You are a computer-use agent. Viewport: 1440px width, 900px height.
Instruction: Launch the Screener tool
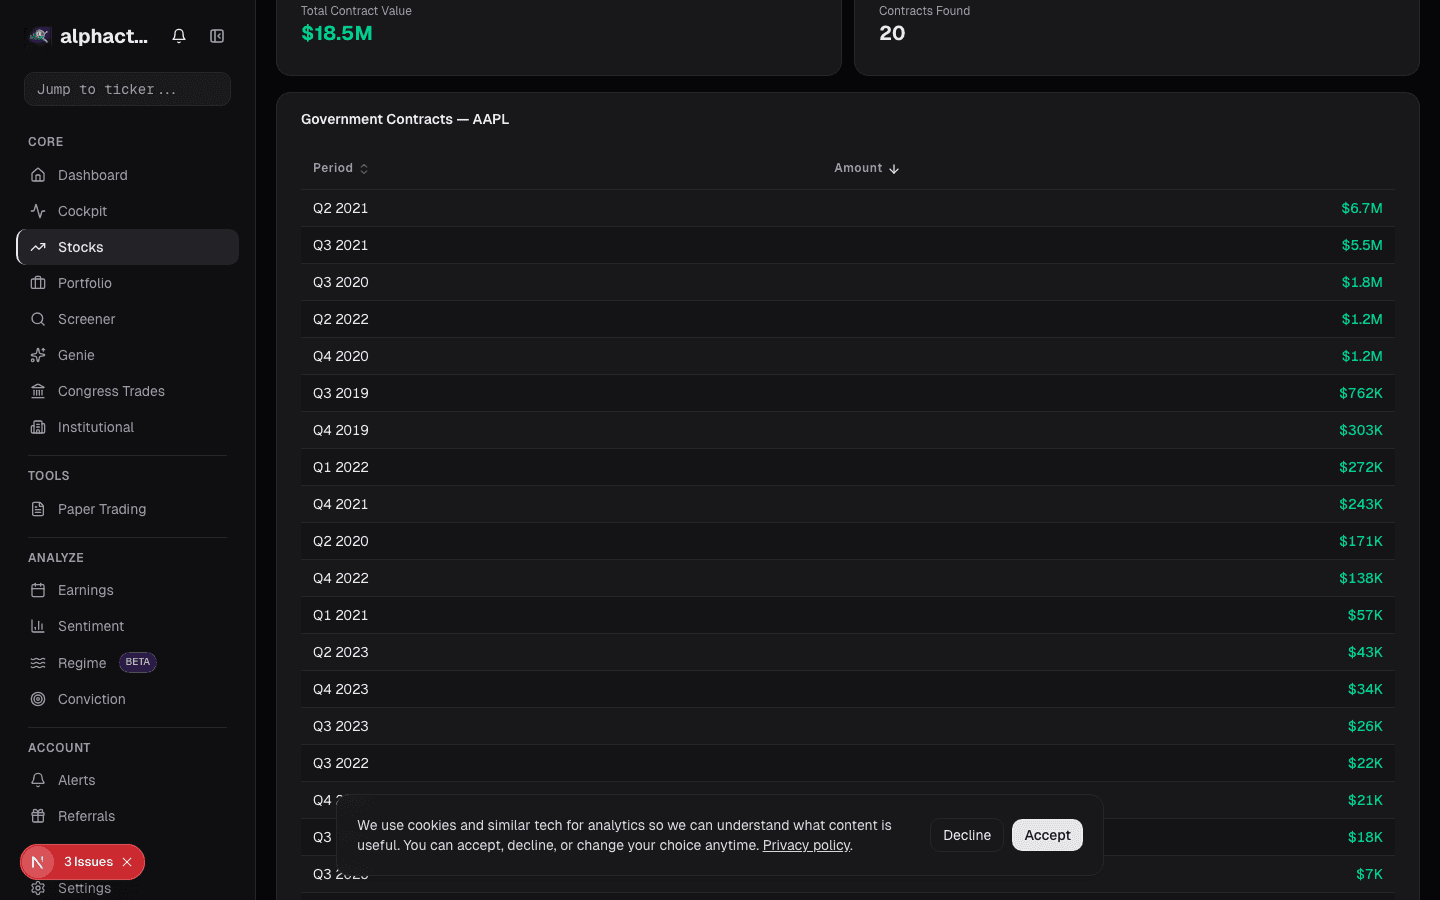click(84, 319)
